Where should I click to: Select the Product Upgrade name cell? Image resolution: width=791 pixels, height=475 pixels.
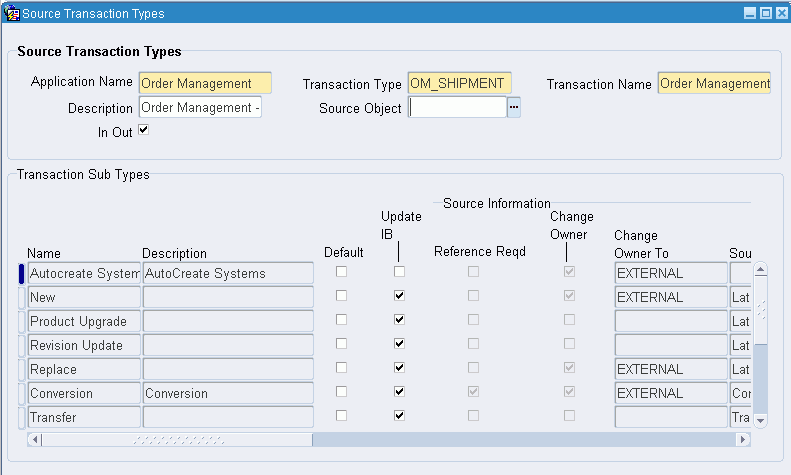(x=84, y=321)
